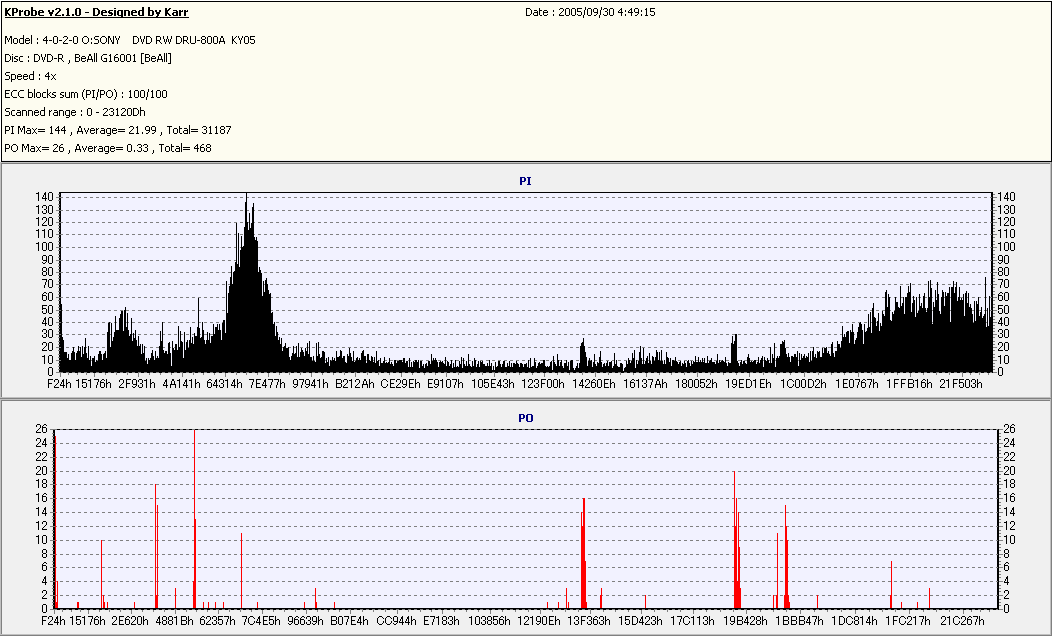Viewport: 1052px width, 636px height.
Task: Click the PI axis label 14260Eh
Action: [593, 384]
